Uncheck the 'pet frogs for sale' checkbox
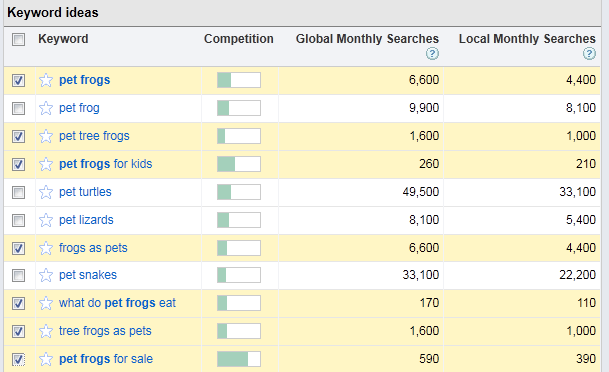This screenshot has width=609, height=372. tap(18, 359)
